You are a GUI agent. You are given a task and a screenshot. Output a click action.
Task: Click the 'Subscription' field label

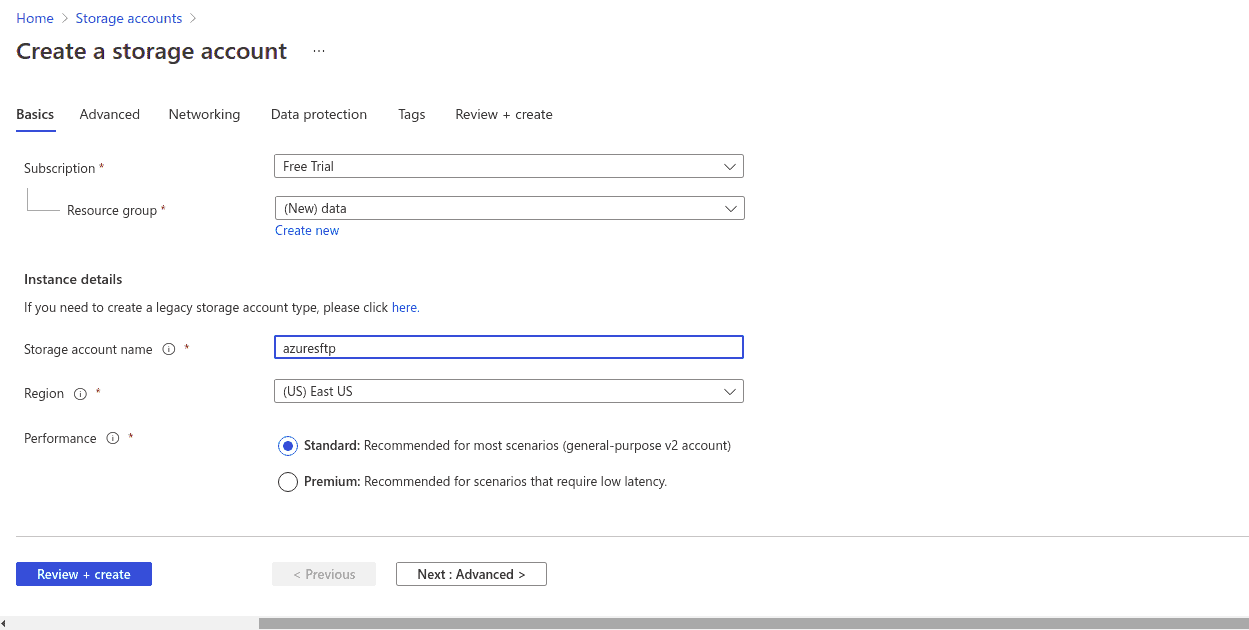(x=60, y=169)
